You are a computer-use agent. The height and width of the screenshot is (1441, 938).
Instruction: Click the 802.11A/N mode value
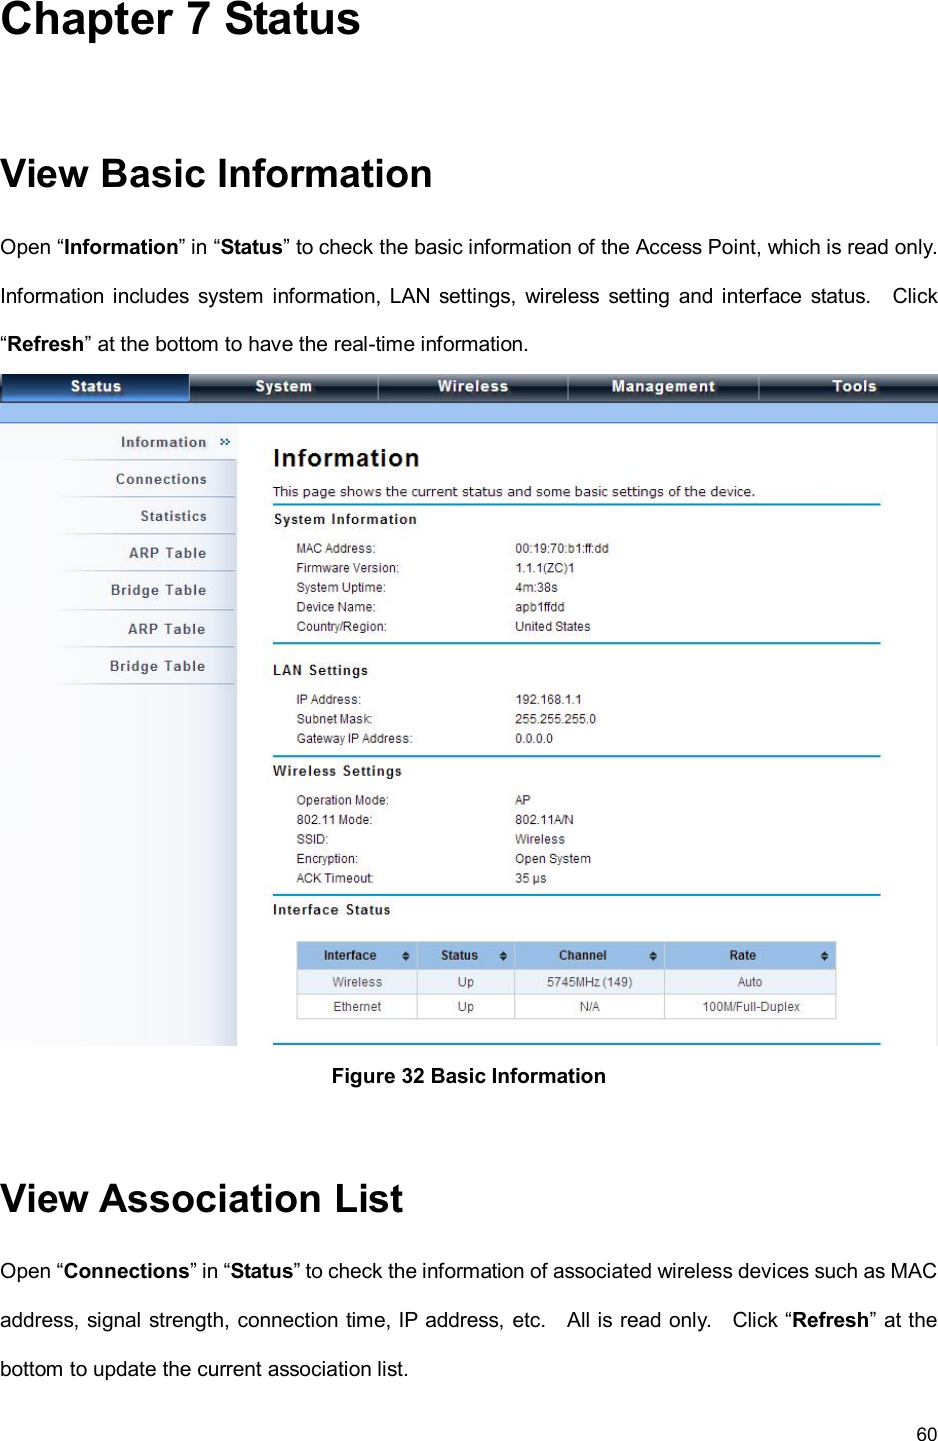(544, 820)
